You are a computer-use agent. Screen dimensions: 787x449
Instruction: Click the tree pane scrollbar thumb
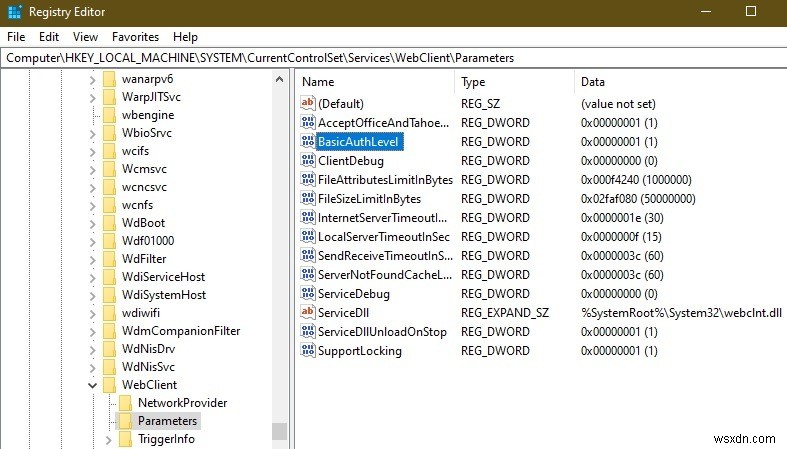(x=280, y=431)
